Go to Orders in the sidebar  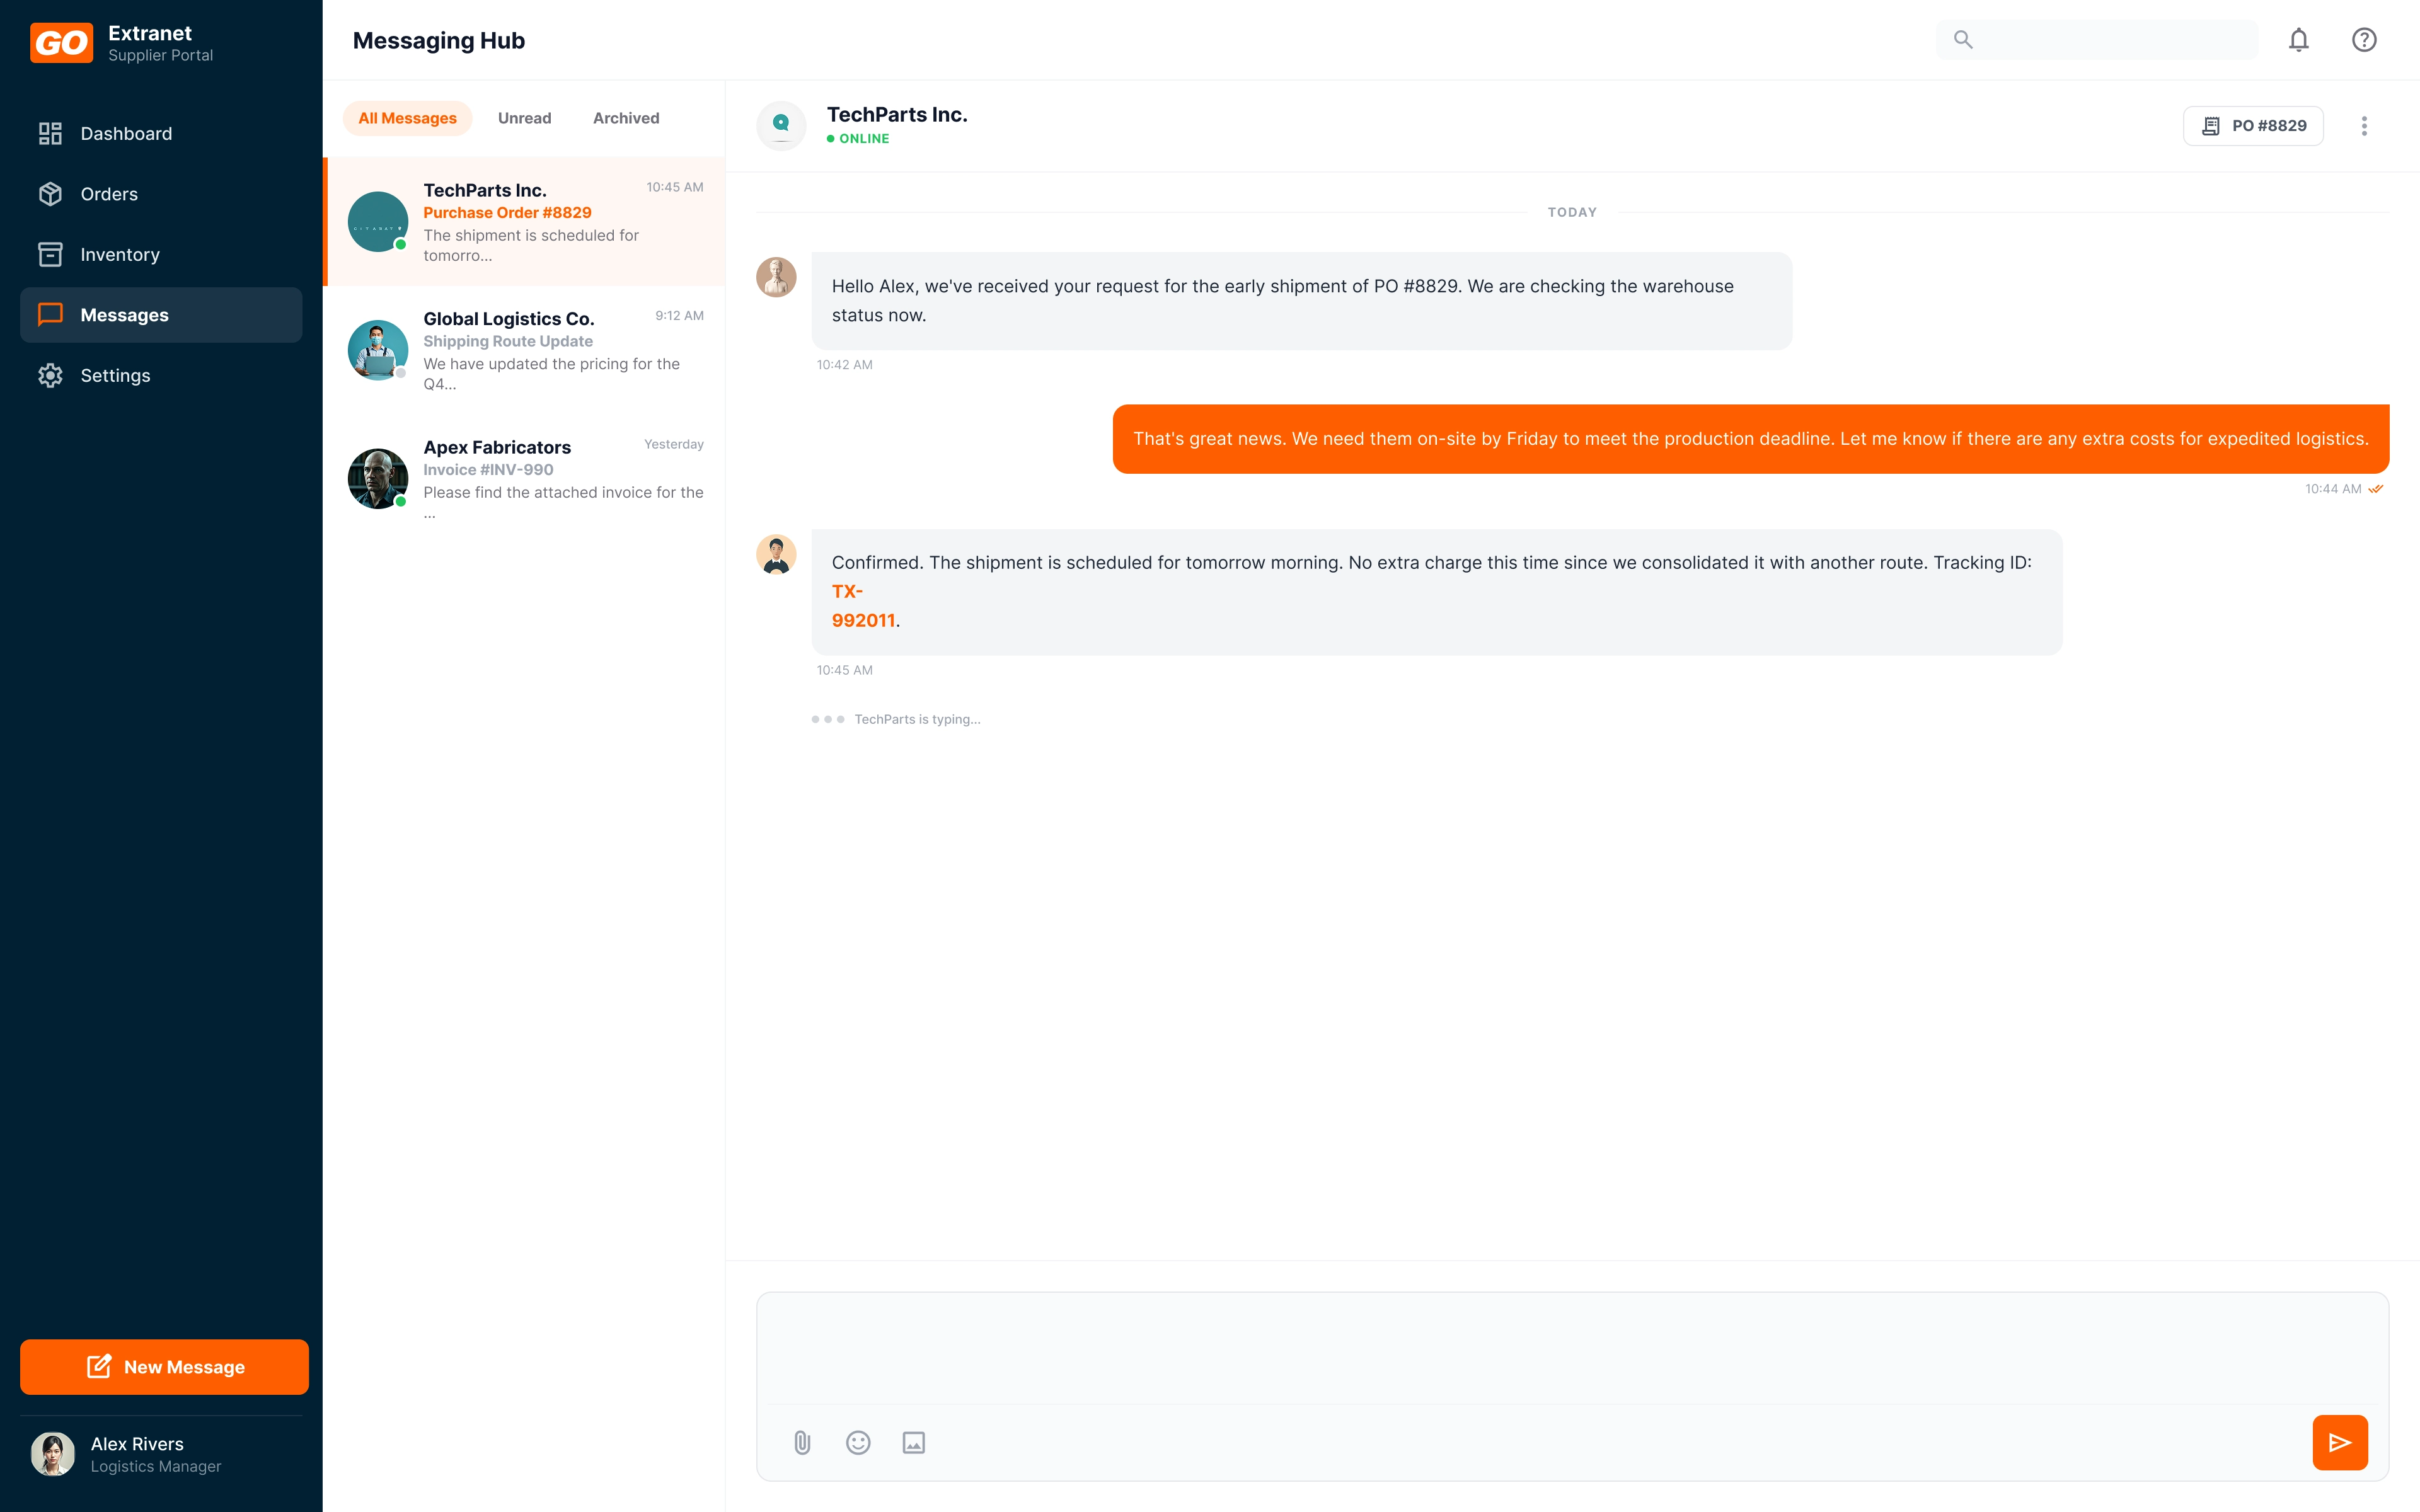tap(109, 194)
